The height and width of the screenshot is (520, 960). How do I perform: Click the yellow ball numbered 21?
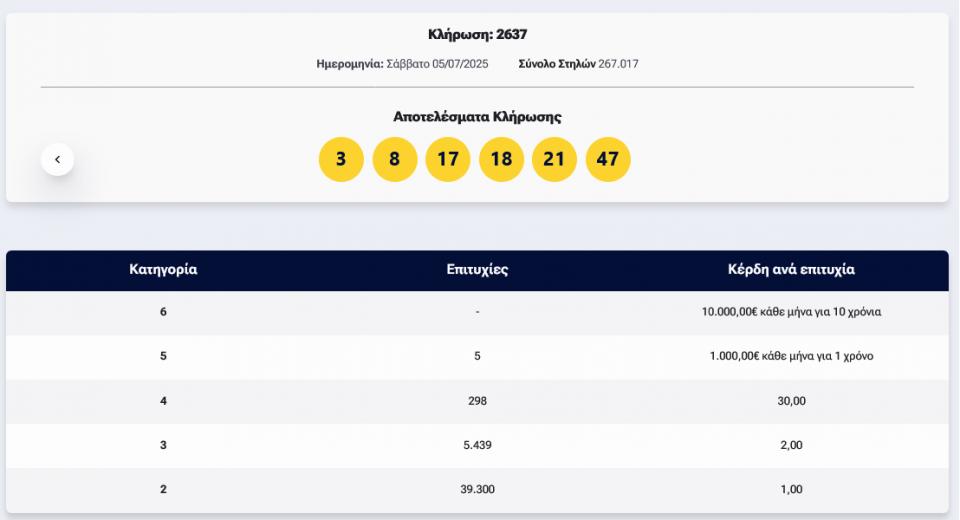[555, 159]
